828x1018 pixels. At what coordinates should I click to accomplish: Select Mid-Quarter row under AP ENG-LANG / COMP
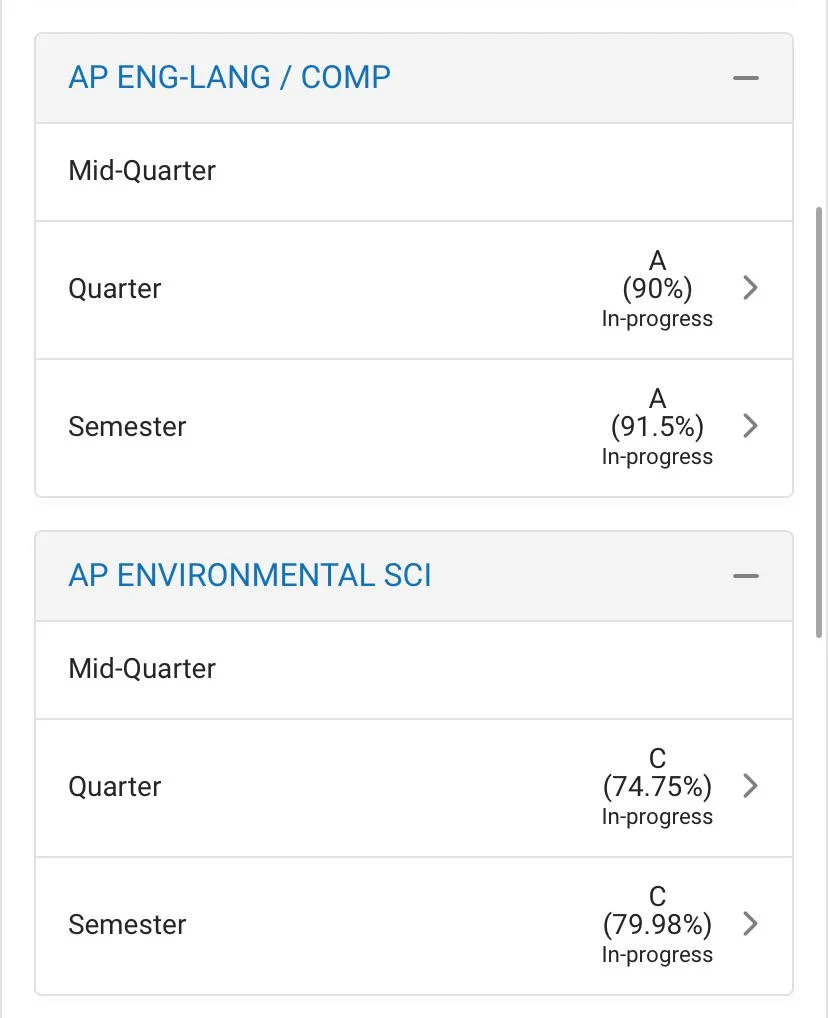click(x=142, y=171)
